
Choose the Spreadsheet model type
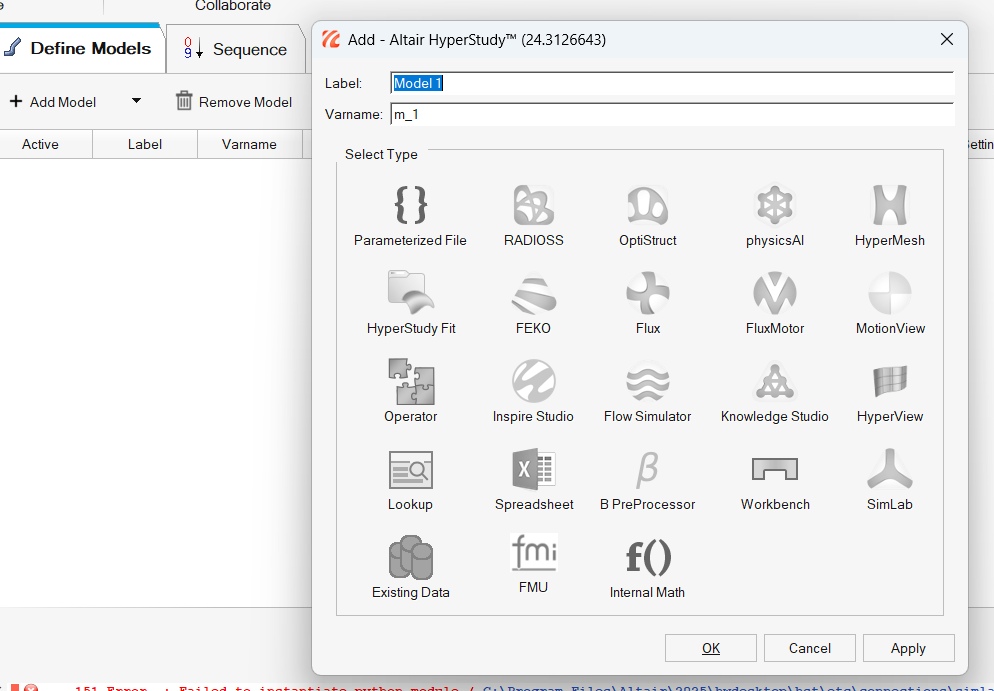(x=534, y=480)
